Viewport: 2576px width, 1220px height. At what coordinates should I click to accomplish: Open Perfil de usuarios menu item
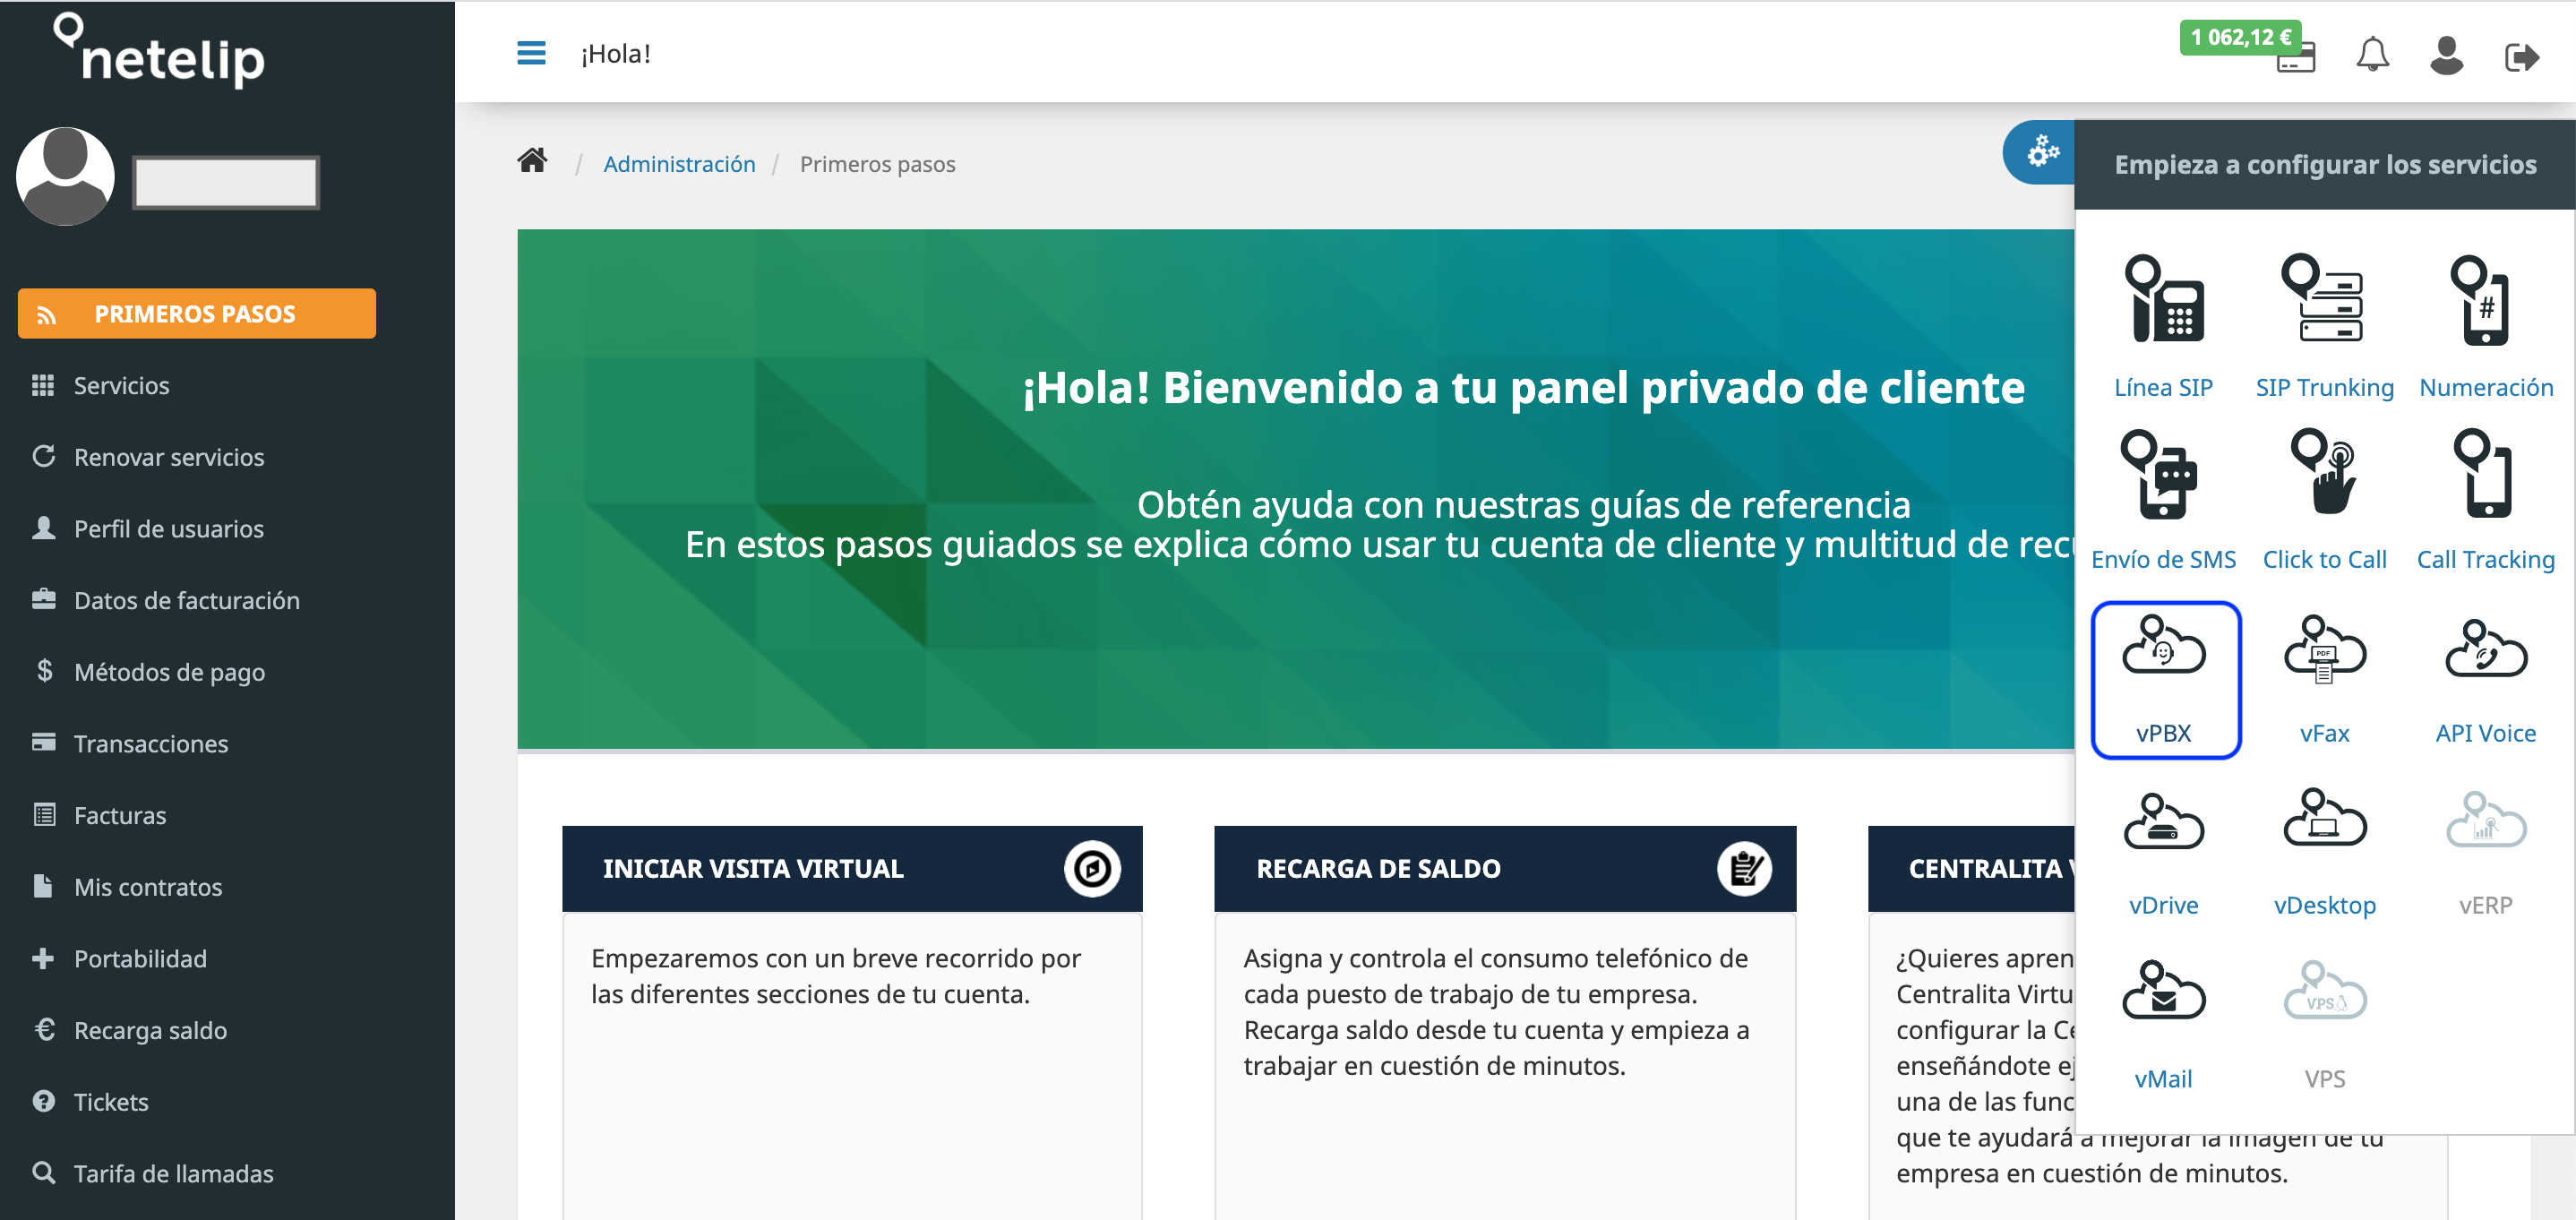pyautogui.click(x=148, y=528)
